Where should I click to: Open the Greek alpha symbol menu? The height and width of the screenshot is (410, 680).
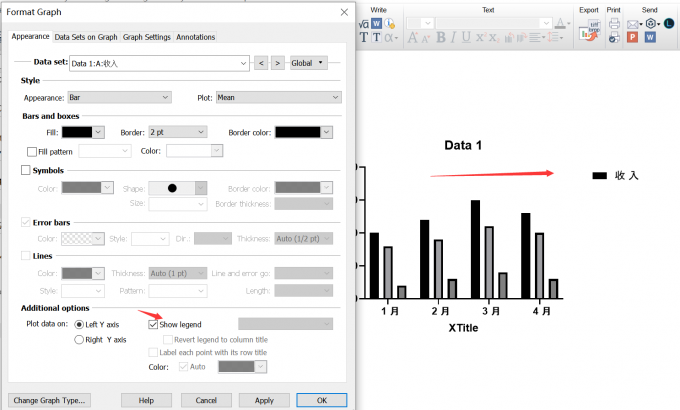391,38
